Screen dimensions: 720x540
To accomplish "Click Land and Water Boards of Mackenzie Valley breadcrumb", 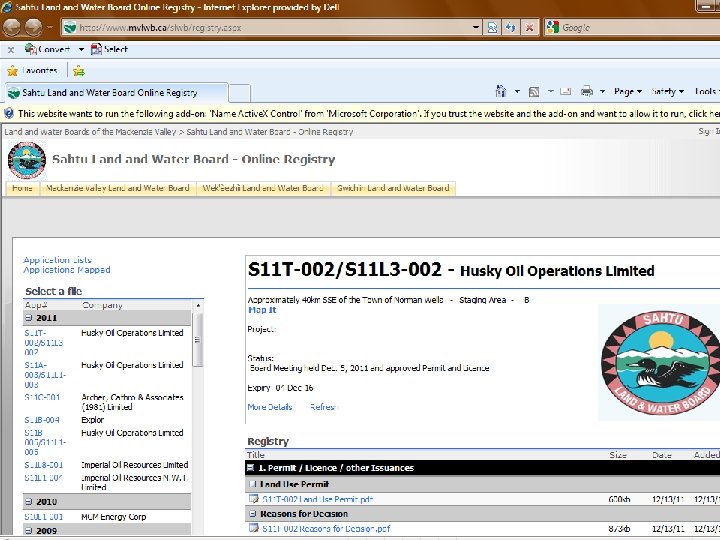I will tap(90, 132).
